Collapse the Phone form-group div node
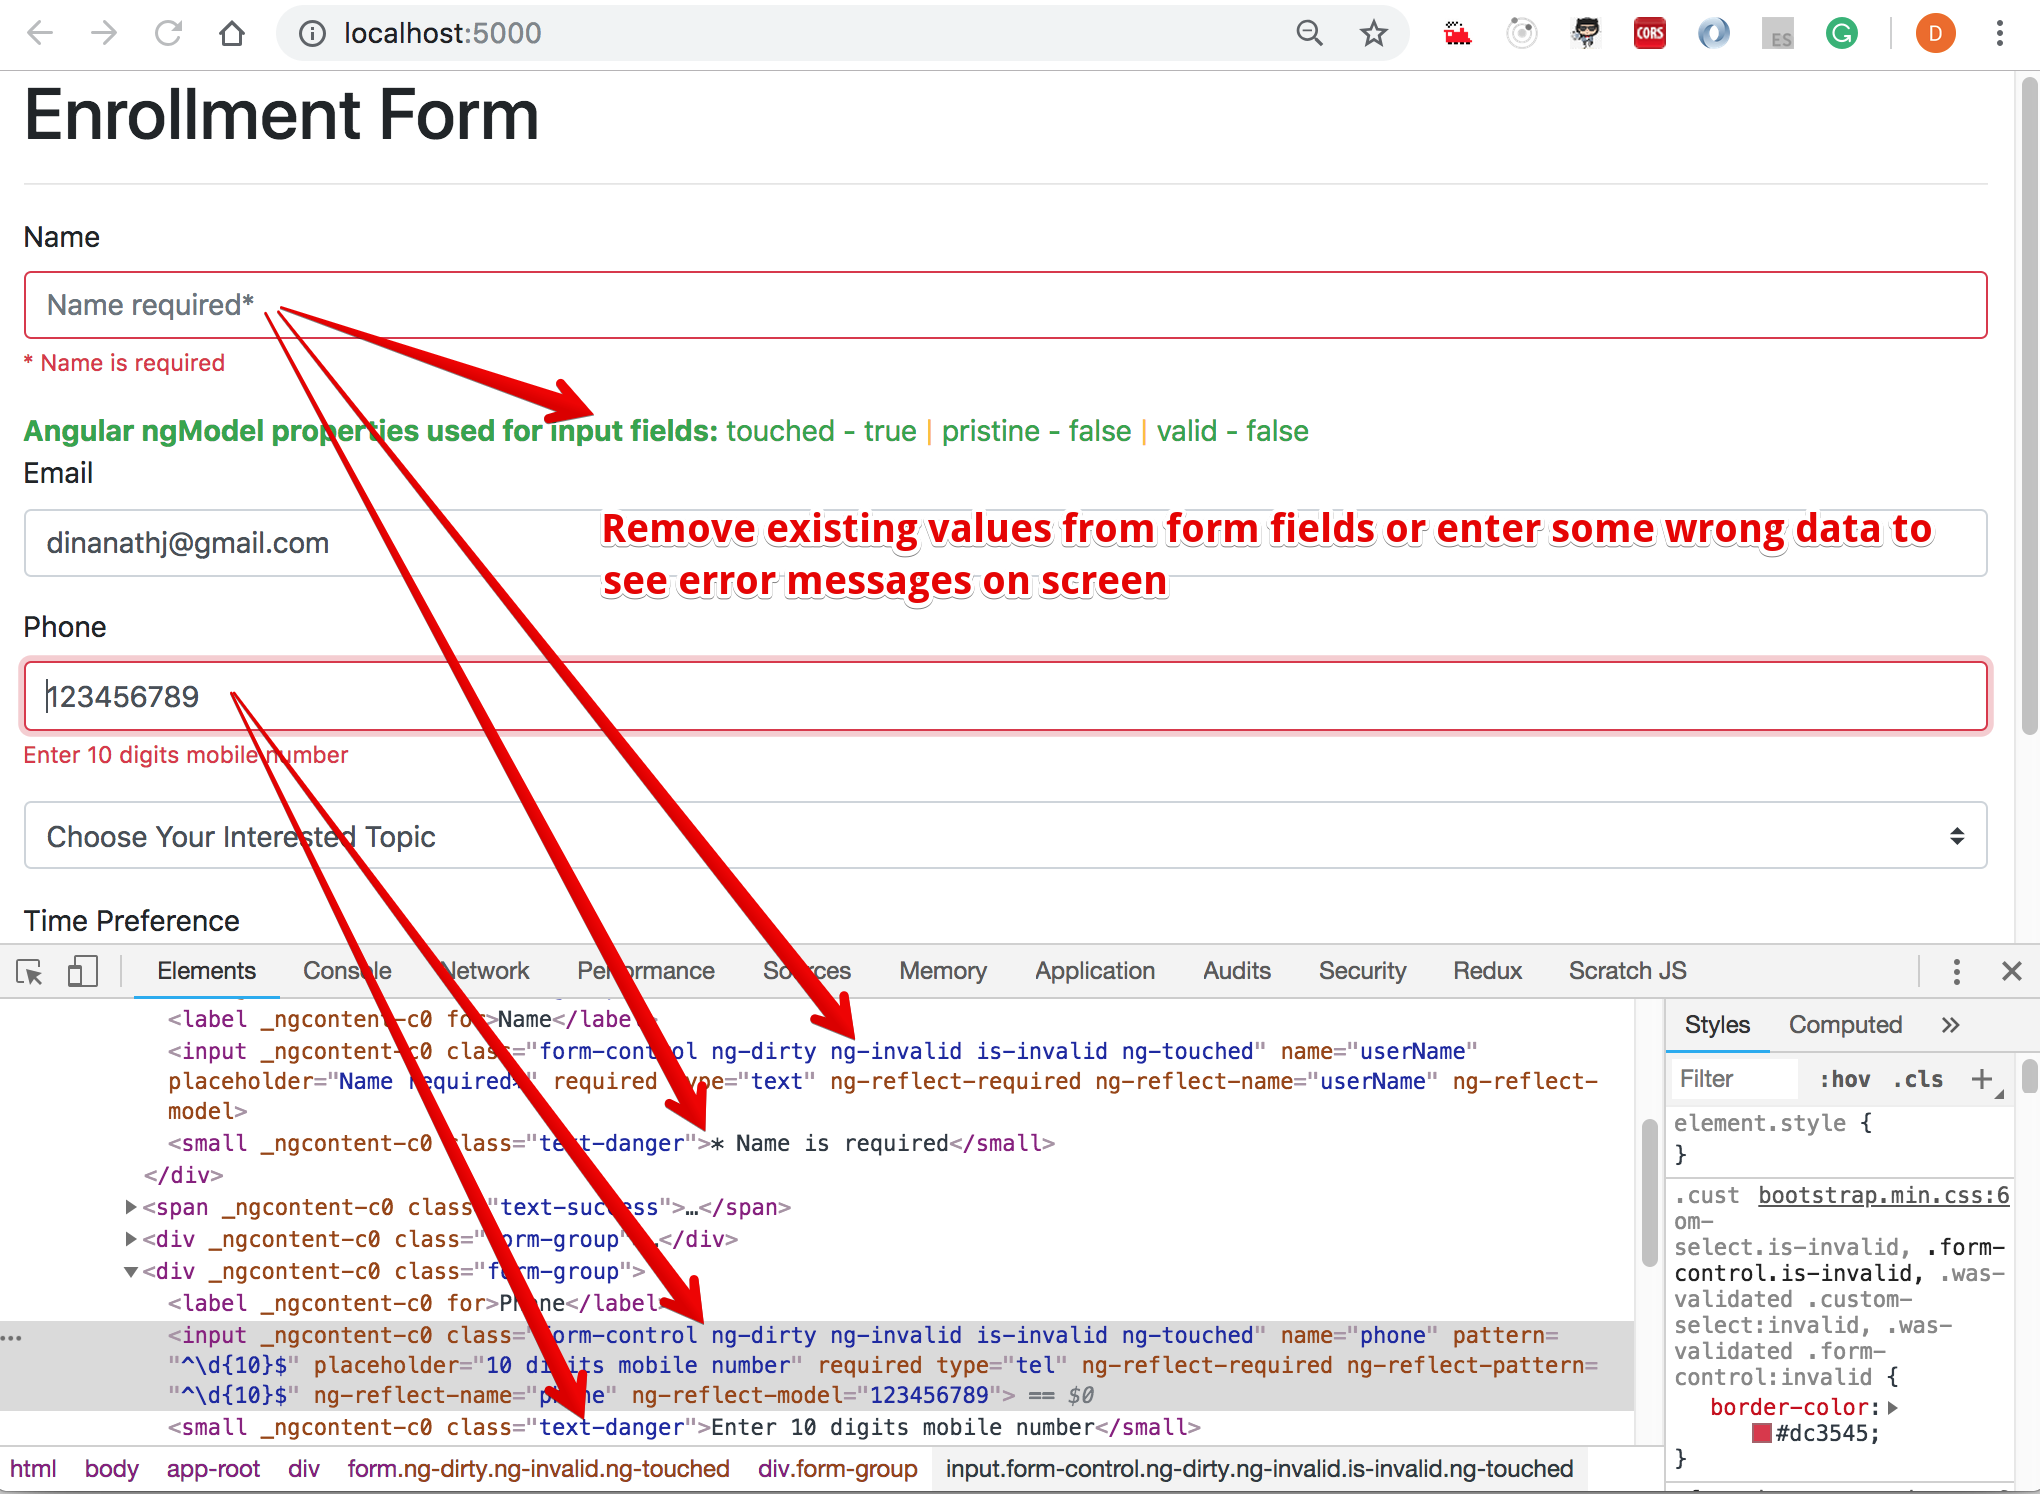This screenshot has height=1494, width=2040. tap(131, 1272)
